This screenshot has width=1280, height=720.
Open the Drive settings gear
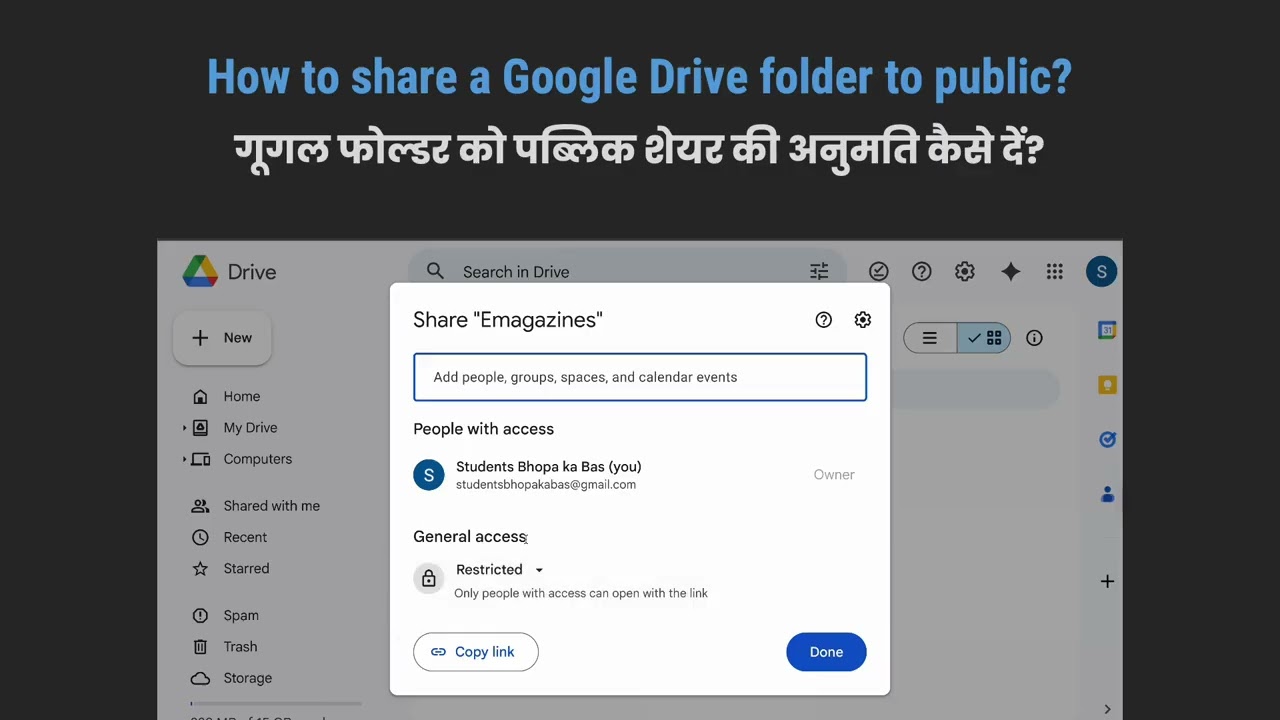tap(965, 271)
